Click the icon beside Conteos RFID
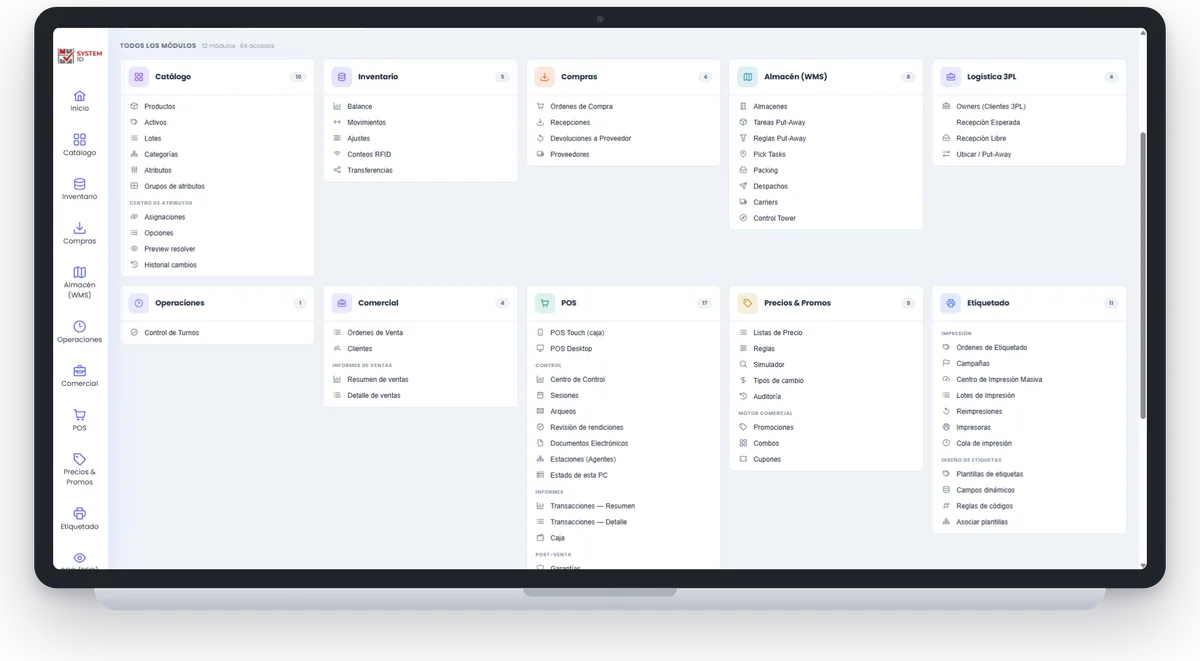1200x661 pixels. tap(337, 154)
